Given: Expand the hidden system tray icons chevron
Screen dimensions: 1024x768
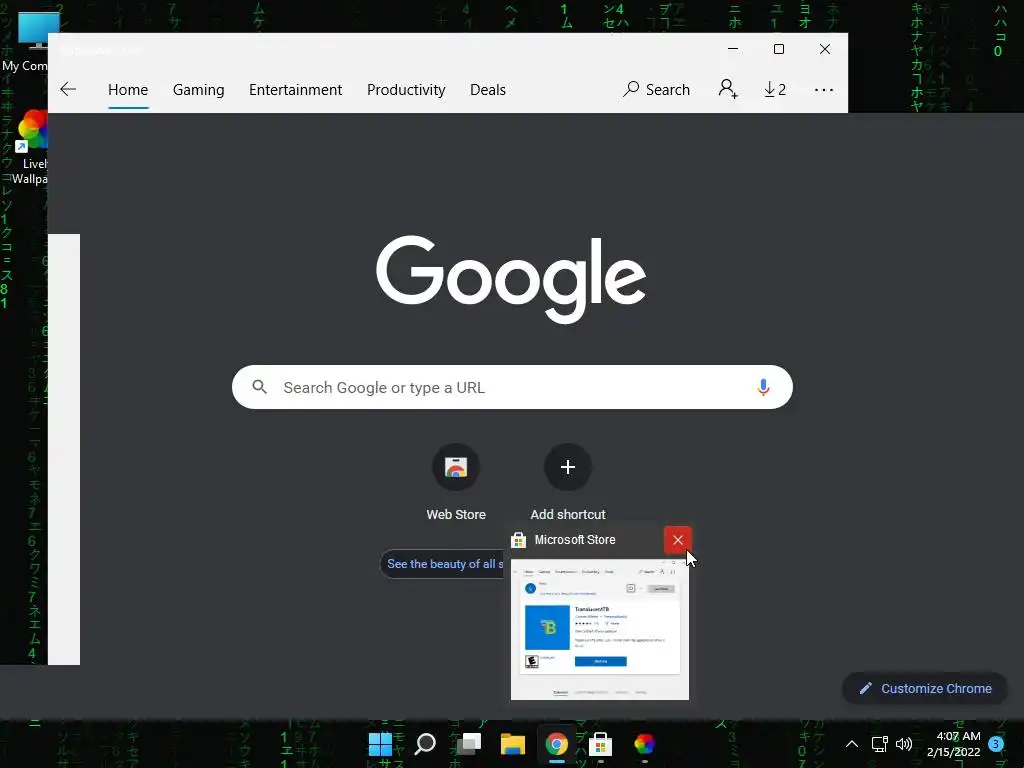Looking at the screenshot, I should 852,744.
